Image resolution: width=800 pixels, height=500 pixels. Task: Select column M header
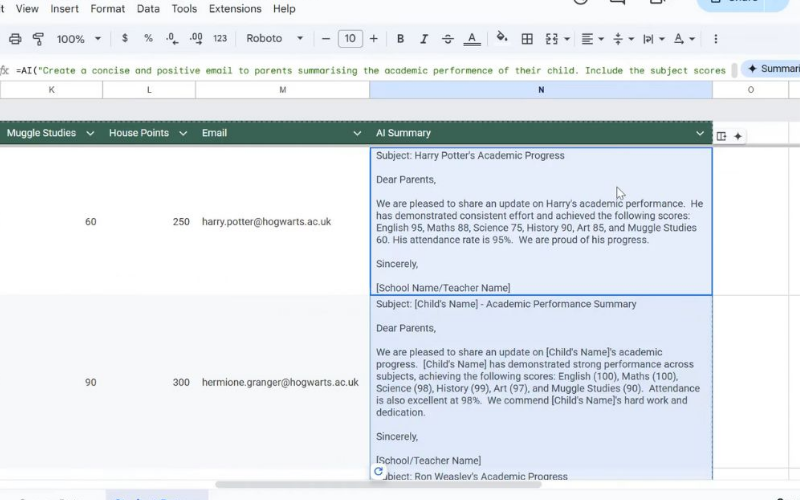pos(283,90)
